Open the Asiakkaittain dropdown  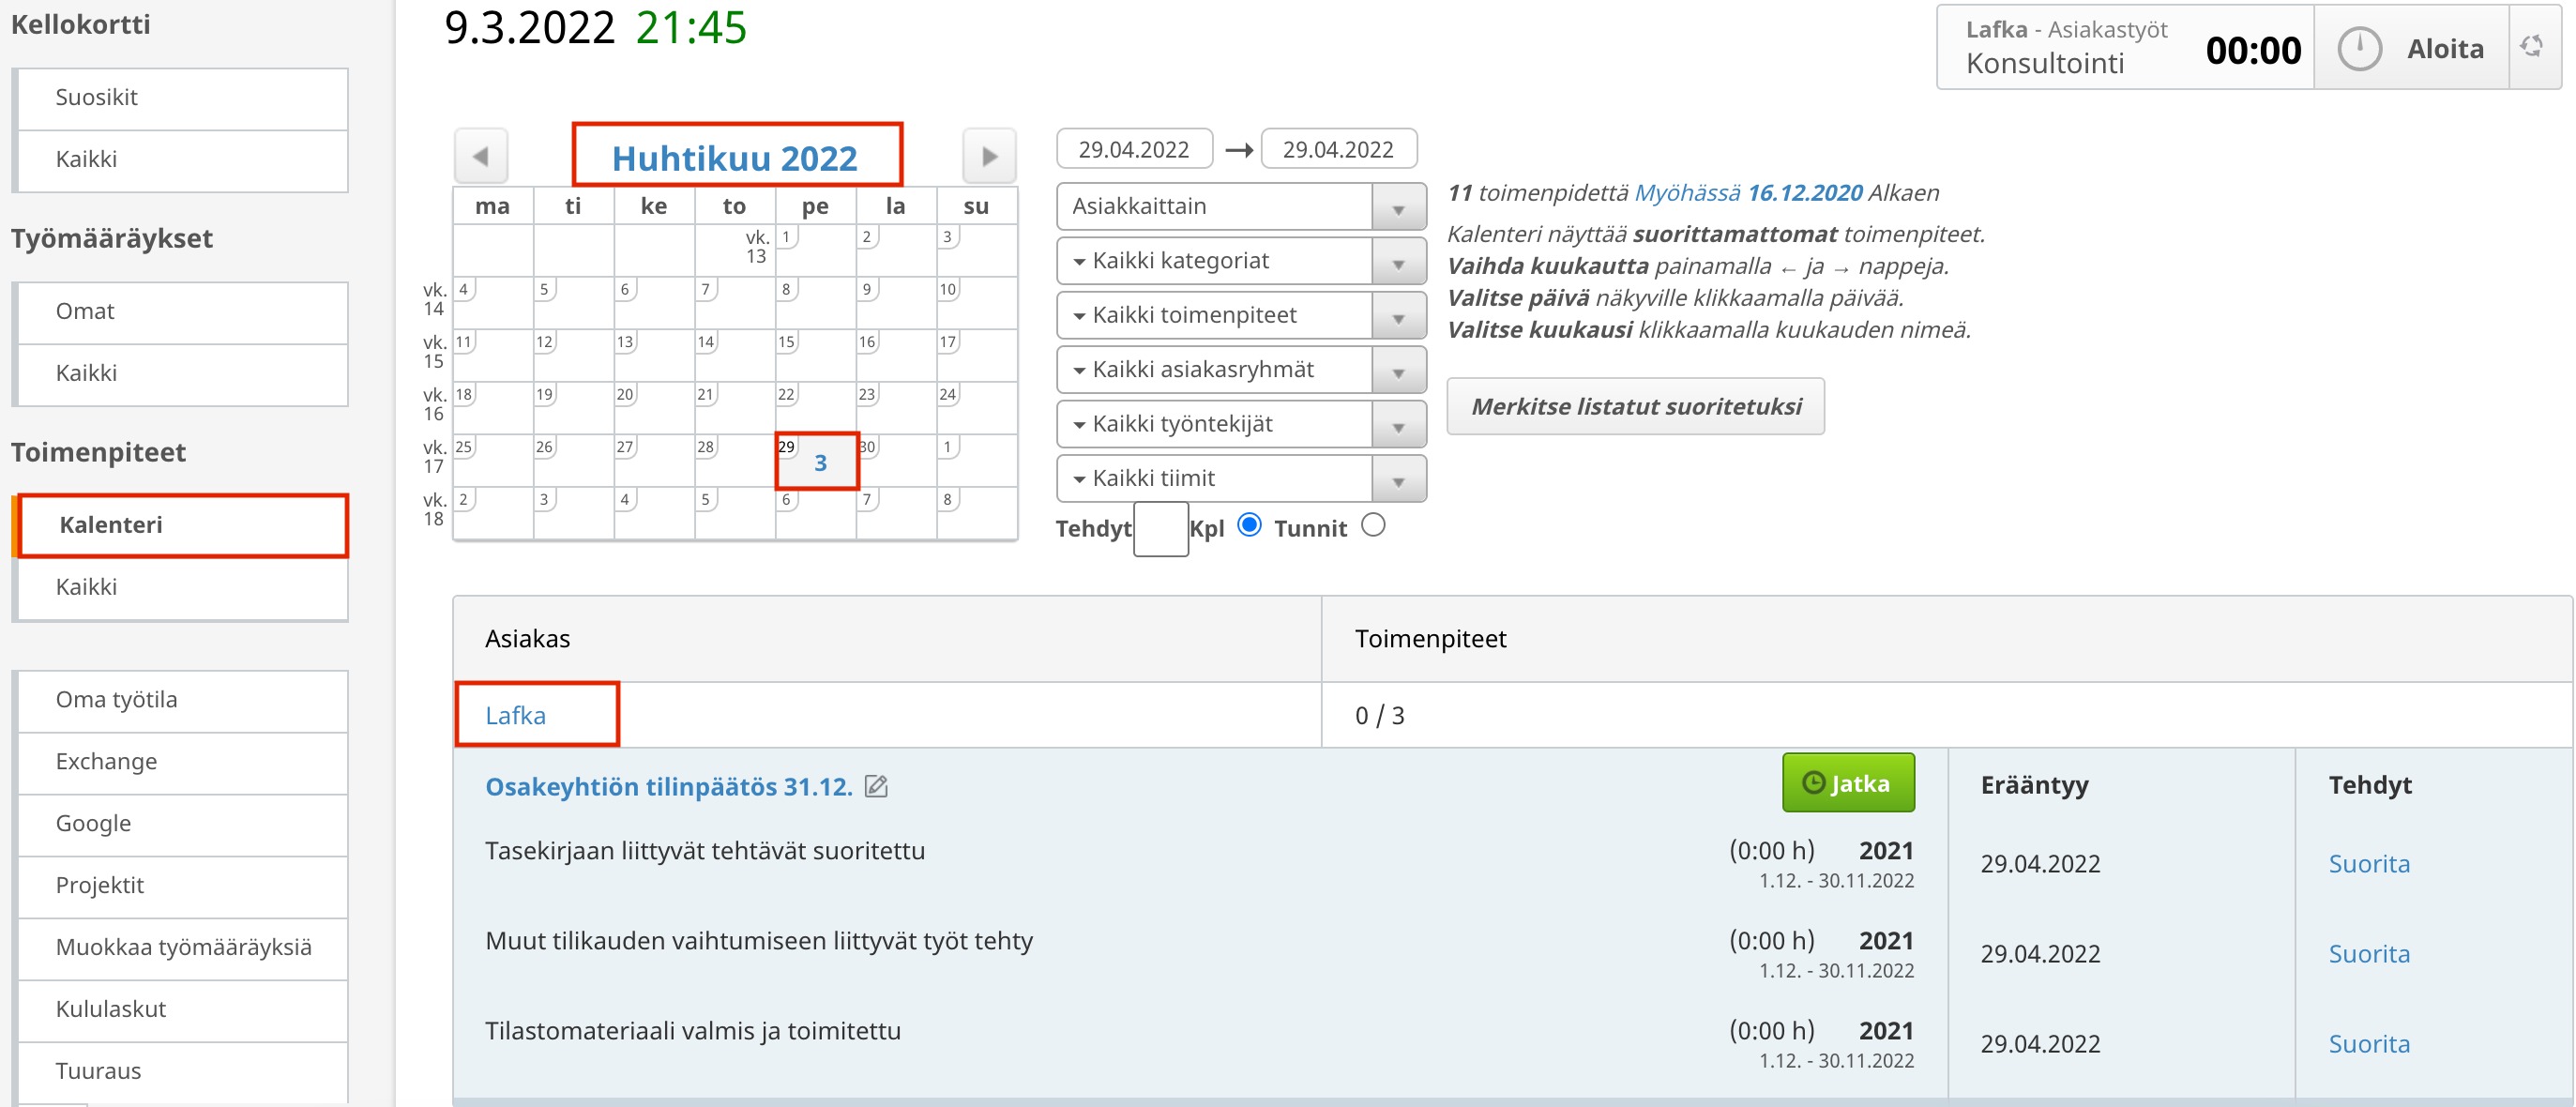pyautogui.click(x=1240, y=207)
